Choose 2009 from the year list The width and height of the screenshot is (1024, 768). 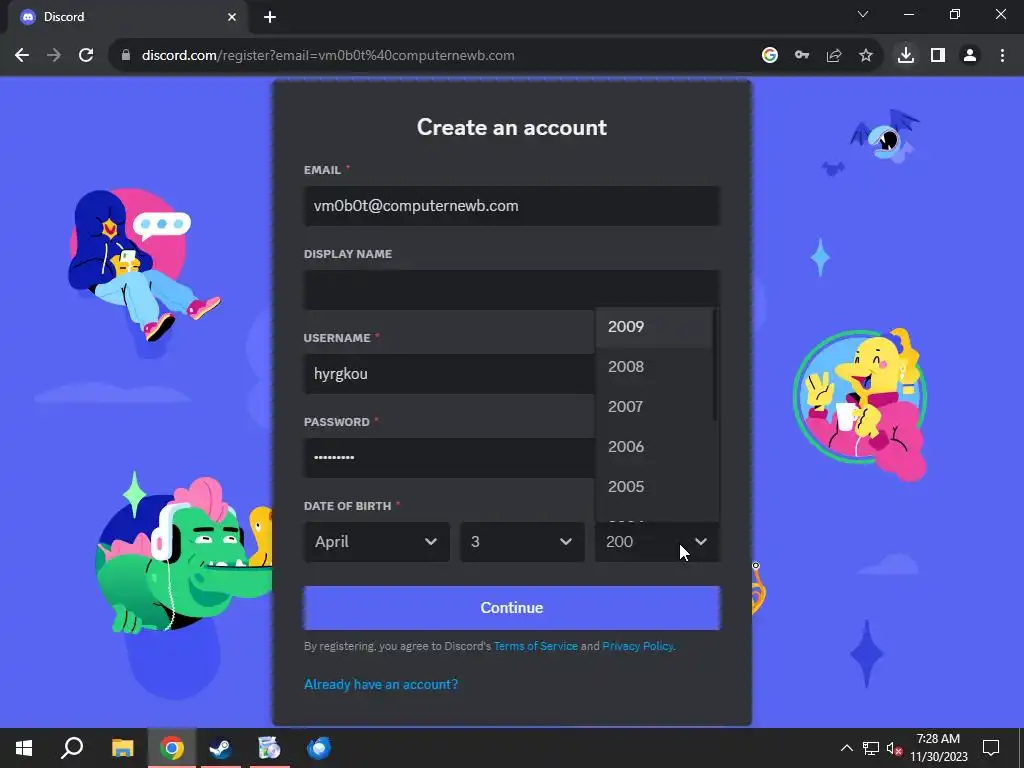pos(654,327)
